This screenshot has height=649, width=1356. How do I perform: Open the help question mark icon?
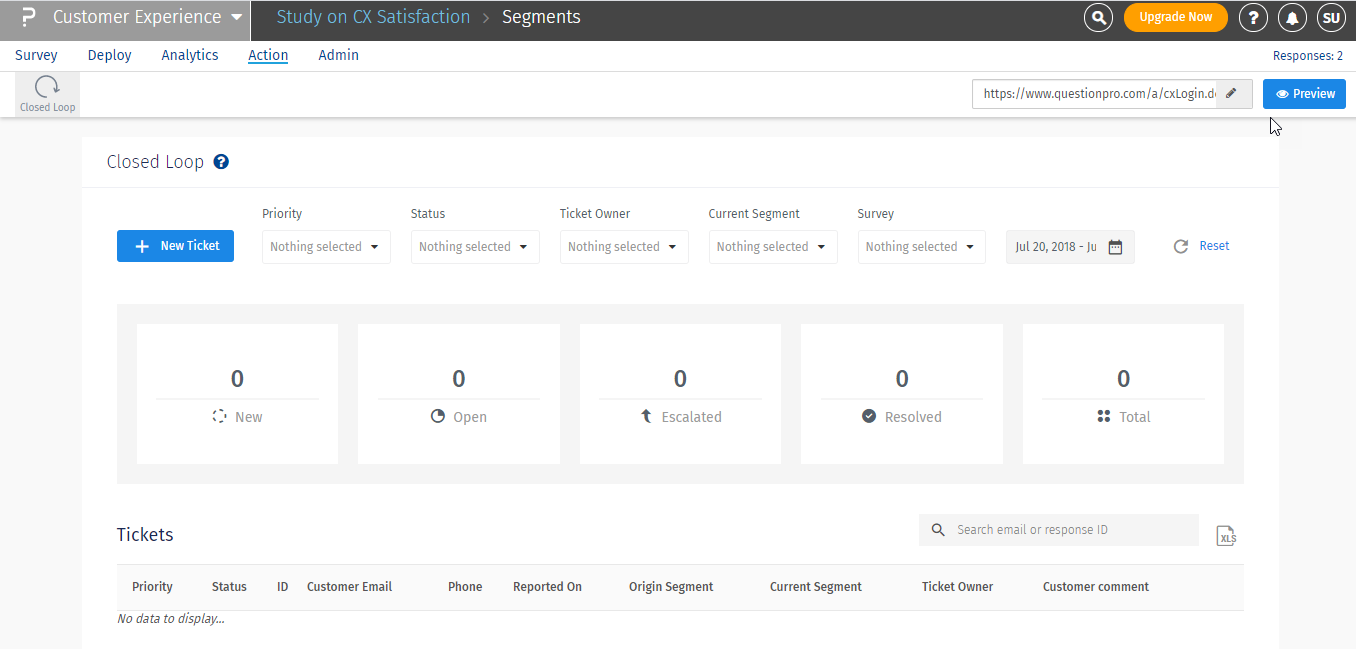1253,17
